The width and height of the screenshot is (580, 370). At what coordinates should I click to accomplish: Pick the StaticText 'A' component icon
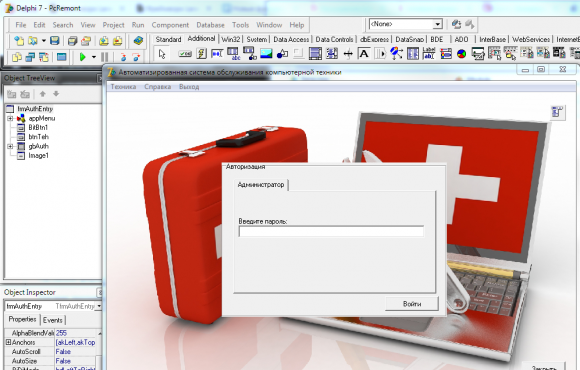pos(364,54)
